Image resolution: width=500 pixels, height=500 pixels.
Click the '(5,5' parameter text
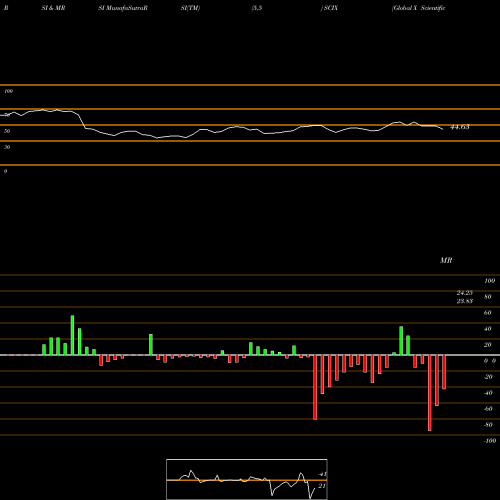pyautogui.click(x=257, y=8)
